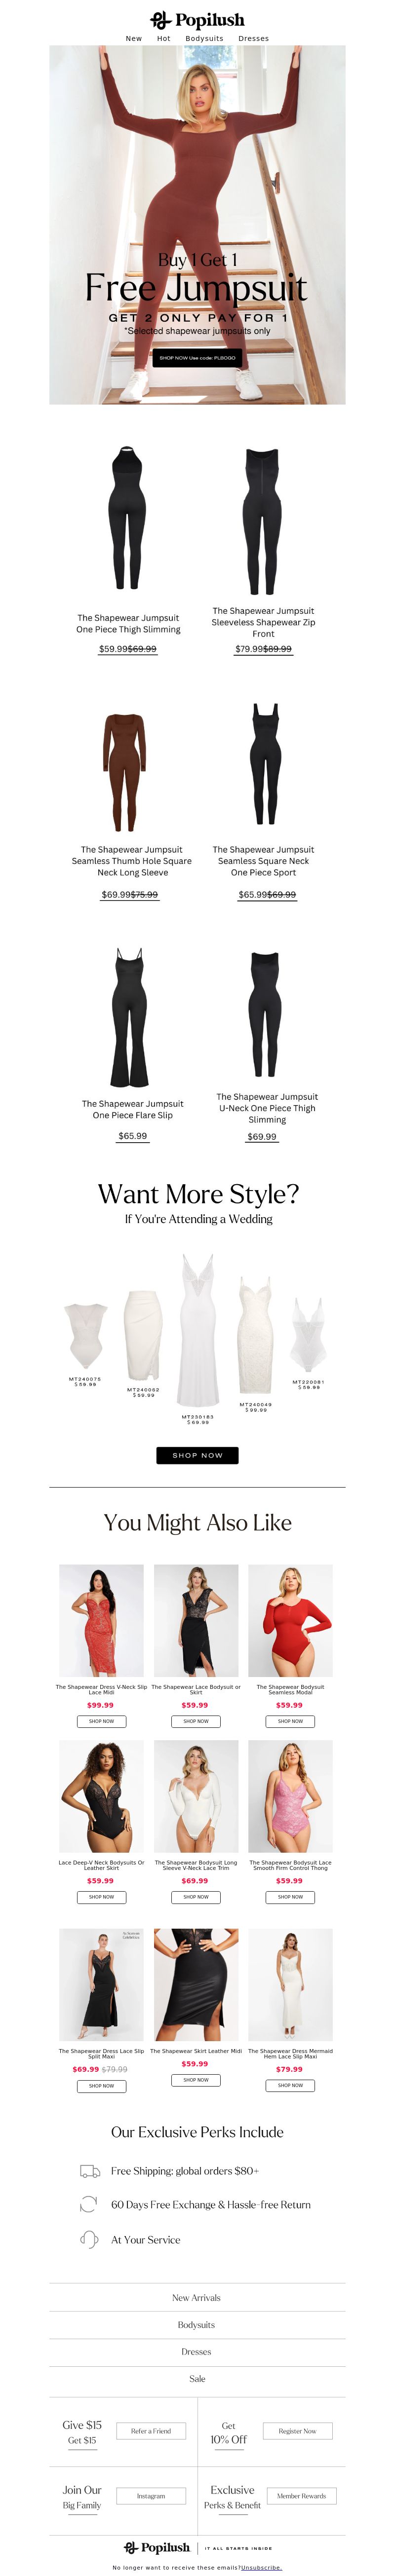Click the Member Rewards button
The image size is (395, 2576).
(301, 2496)
